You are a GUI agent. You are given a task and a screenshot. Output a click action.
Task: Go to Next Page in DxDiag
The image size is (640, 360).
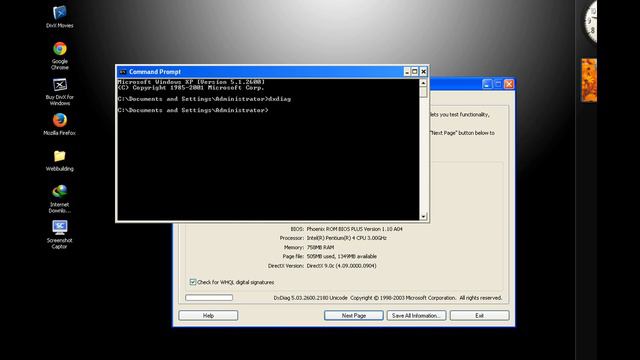(x=354, y=316)
